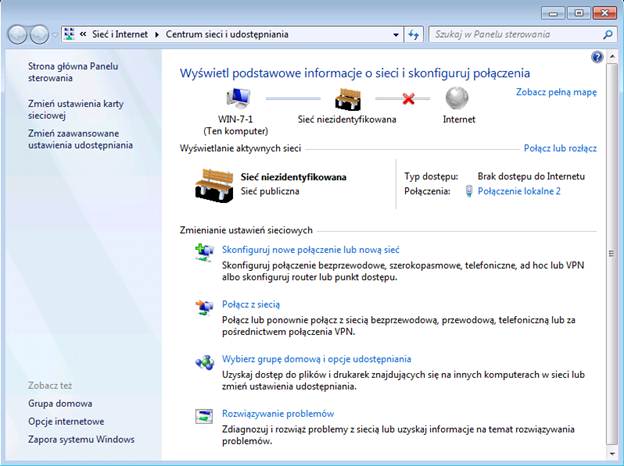Image resolution: width=624 pixels, height=466 pixels.
Task: Open Połączenie lokalne 2 connection link
Action: 518,190
